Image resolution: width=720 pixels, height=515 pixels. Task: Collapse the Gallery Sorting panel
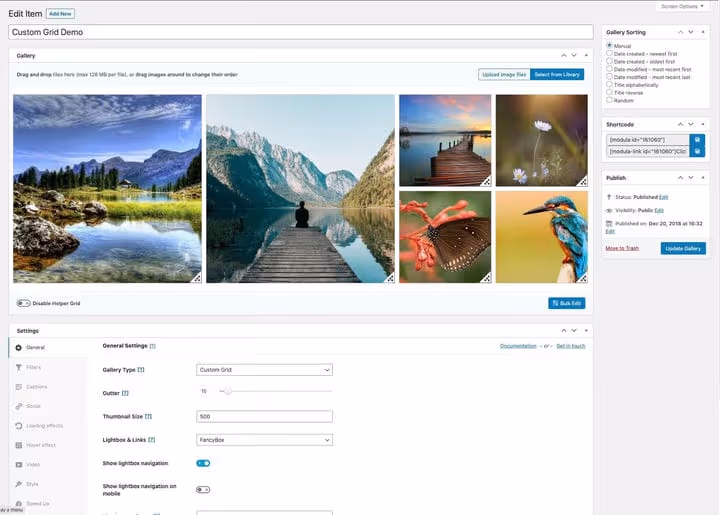coord(703,32)
